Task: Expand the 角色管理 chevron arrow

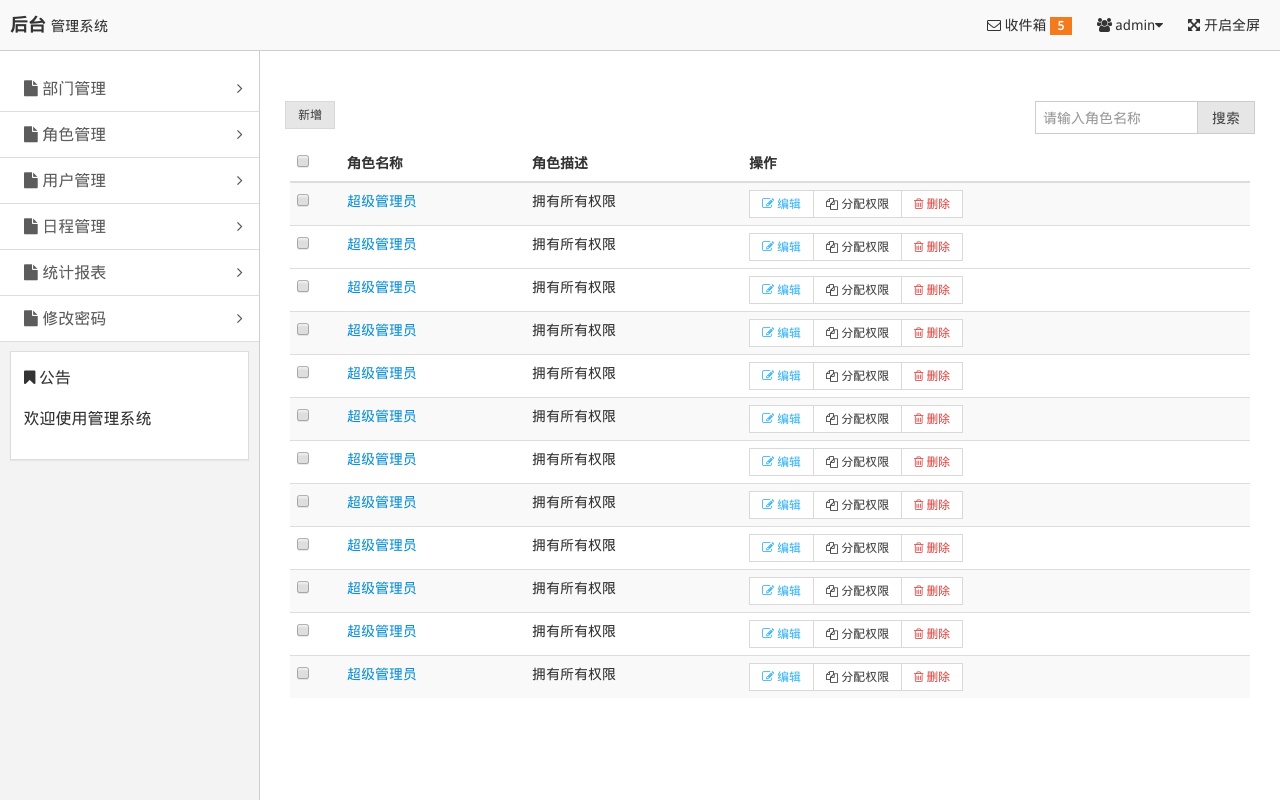Action: (x=240, y=134)
